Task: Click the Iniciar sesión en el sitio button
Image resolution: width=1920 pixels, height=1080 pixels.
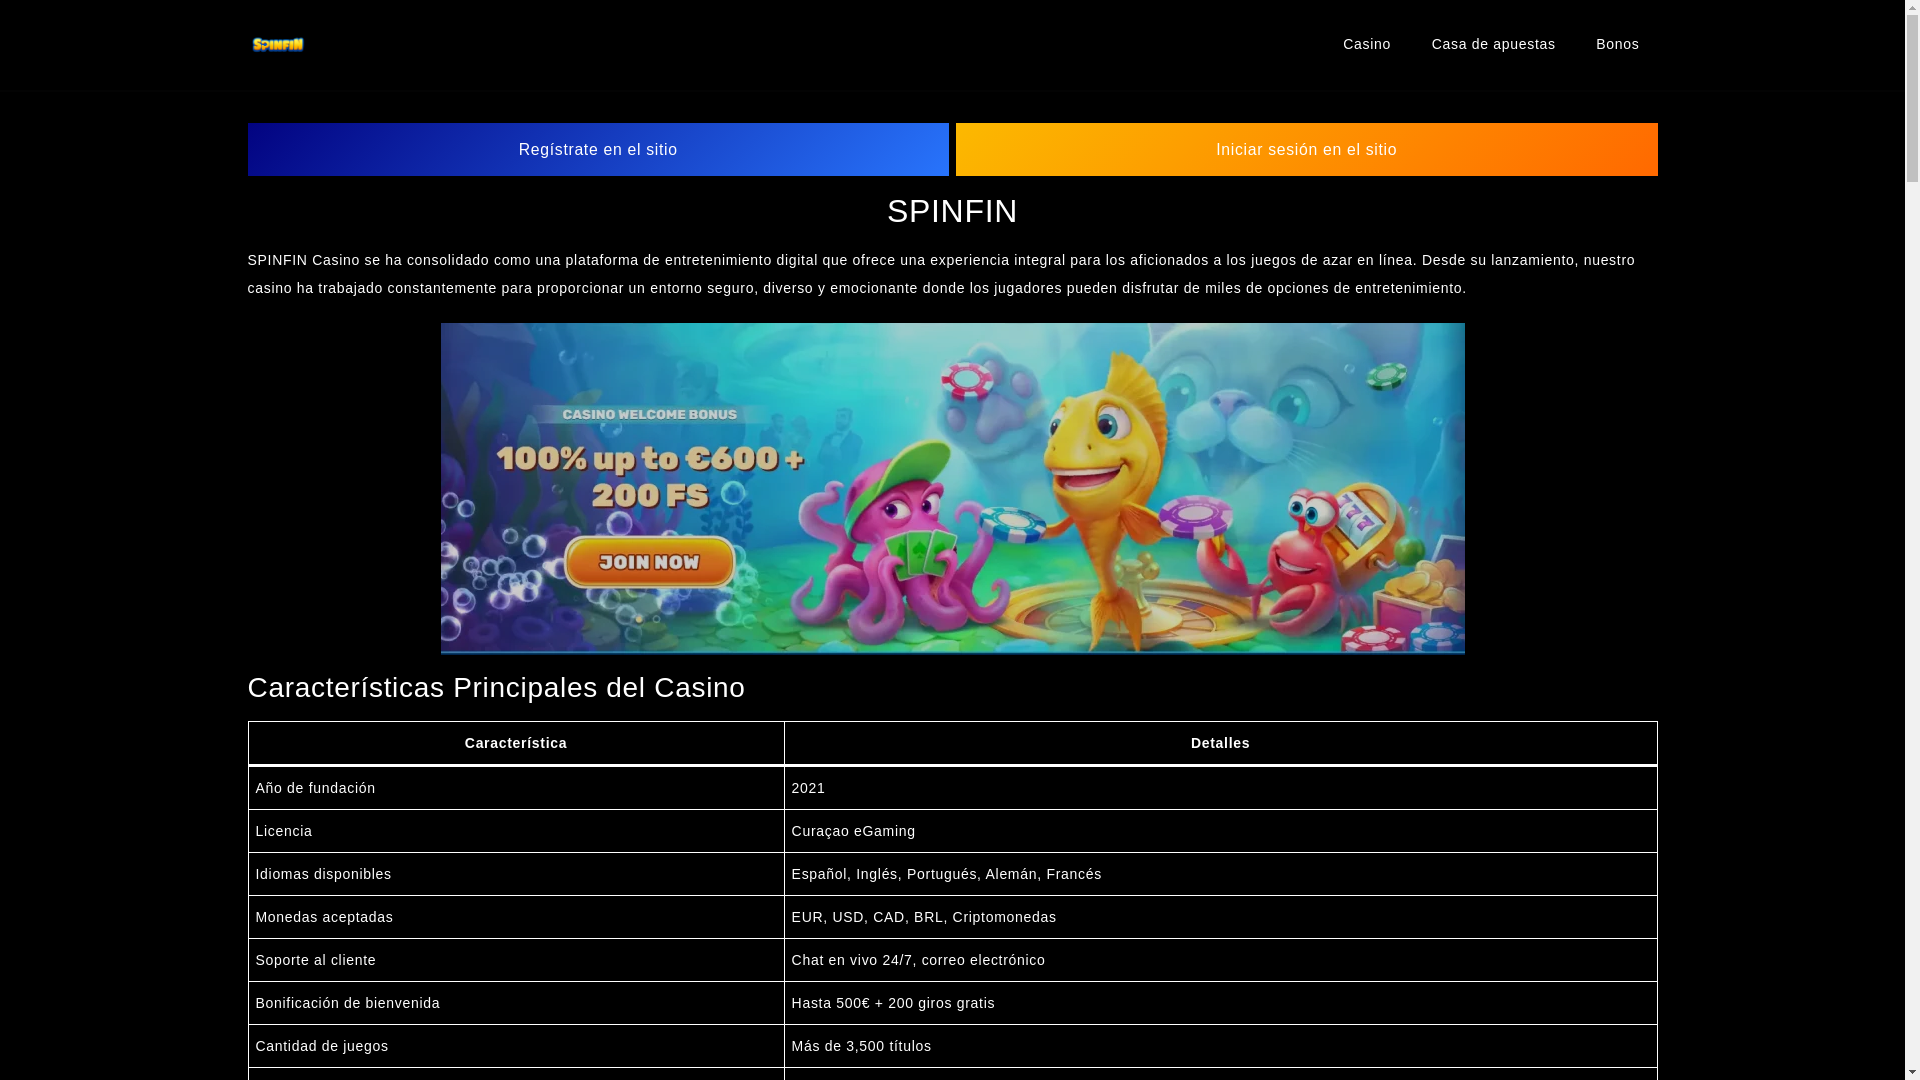Action: [x=1306, y=149]
